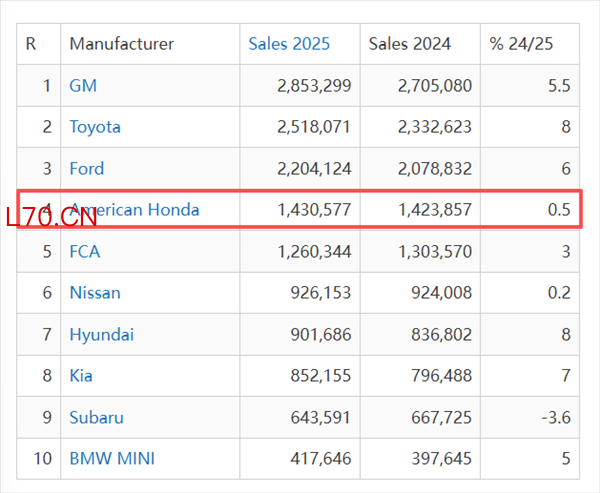Click Subaru's -3.6 percent change cell
600x493 pixels.
click(557, 417)
